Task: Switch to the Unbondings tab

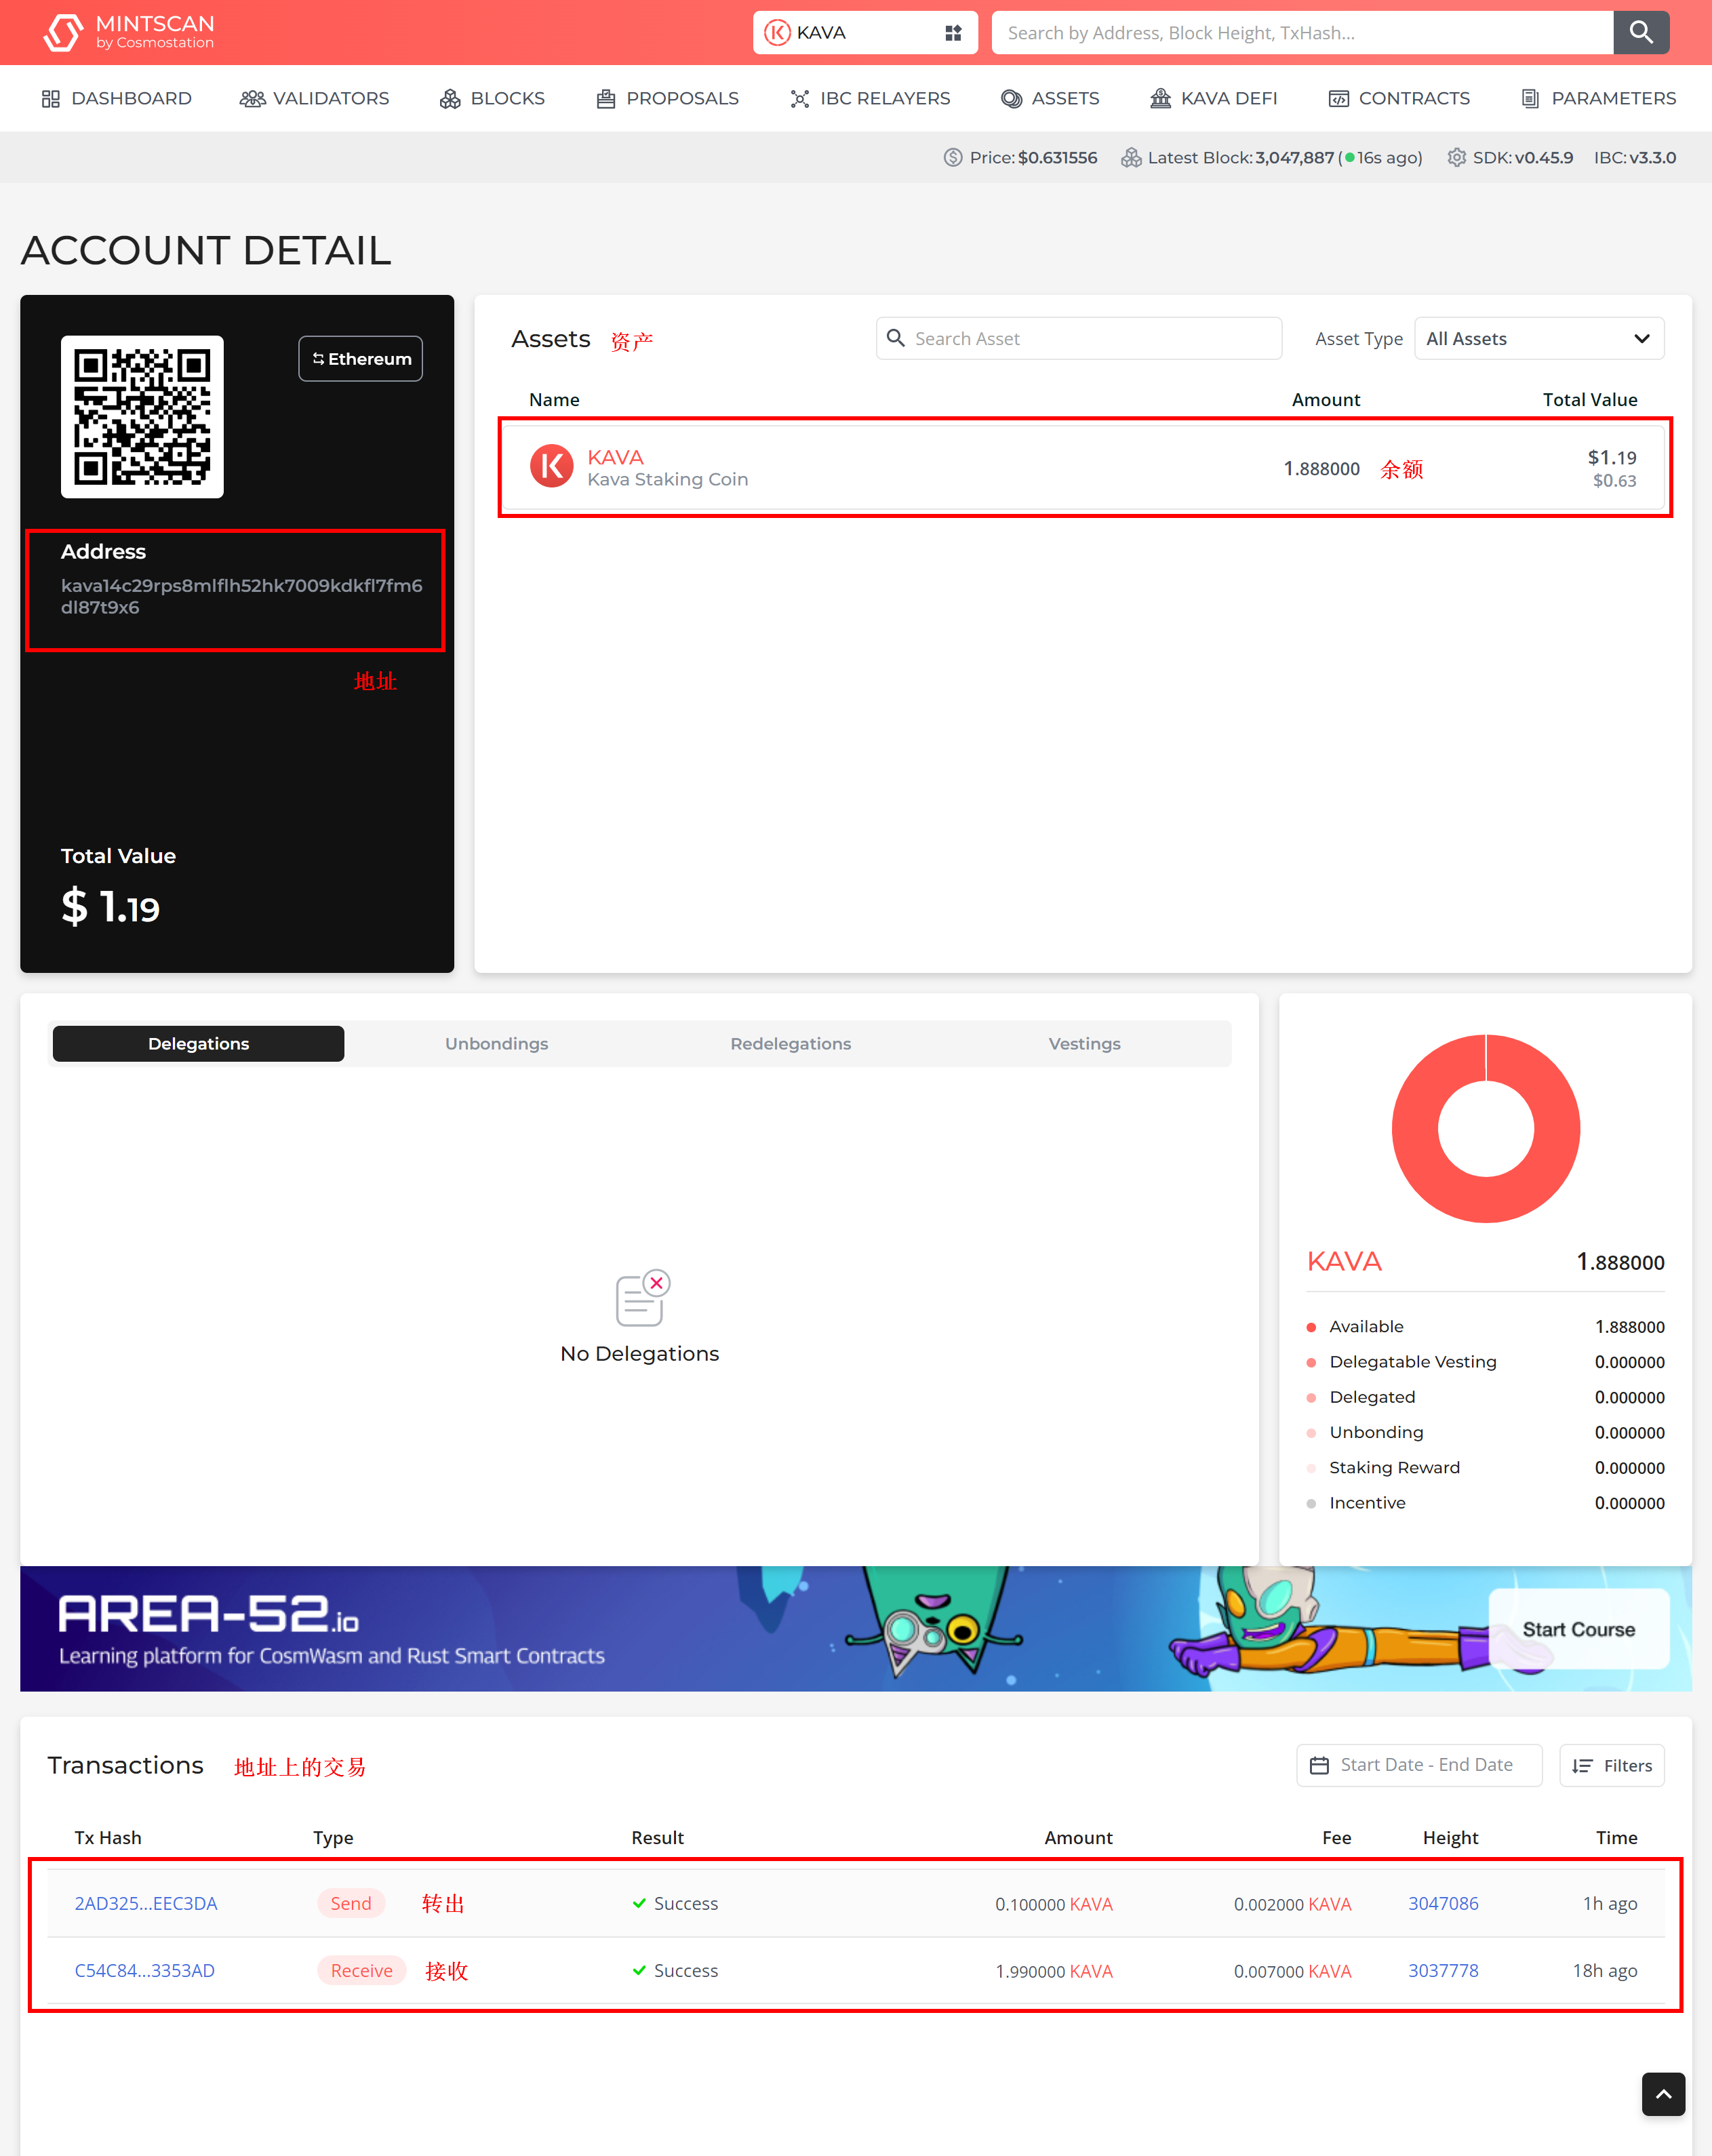Action: [x=496, y=1043]
